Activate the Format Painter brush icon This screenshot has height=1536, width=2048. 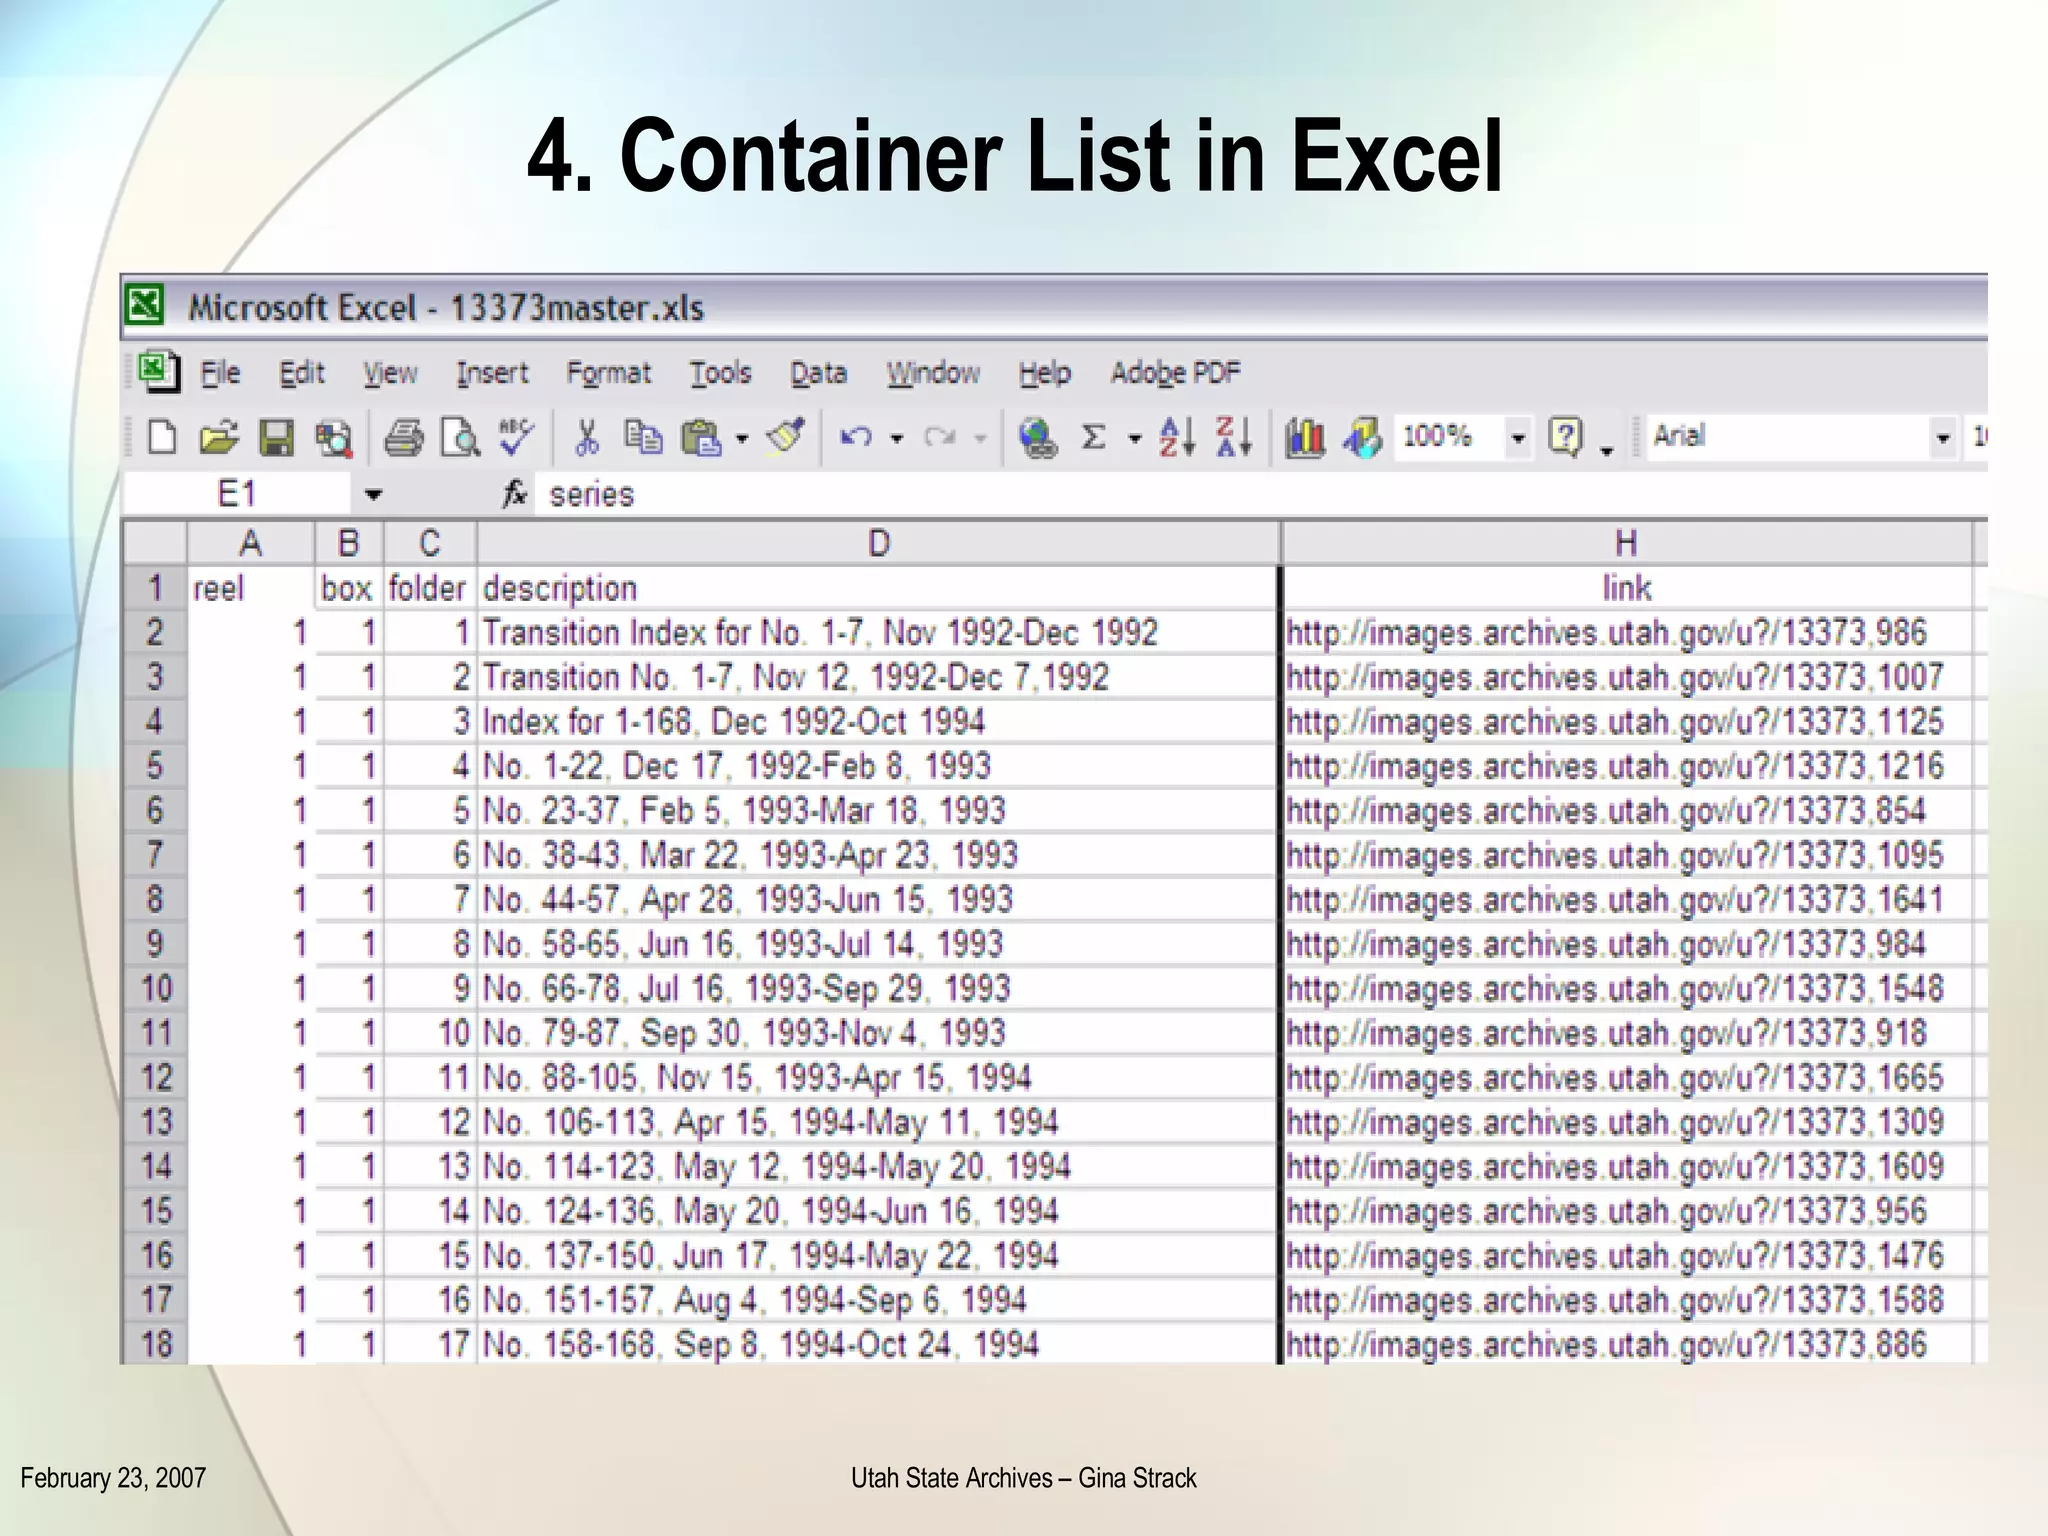click(x=786, y=437)
